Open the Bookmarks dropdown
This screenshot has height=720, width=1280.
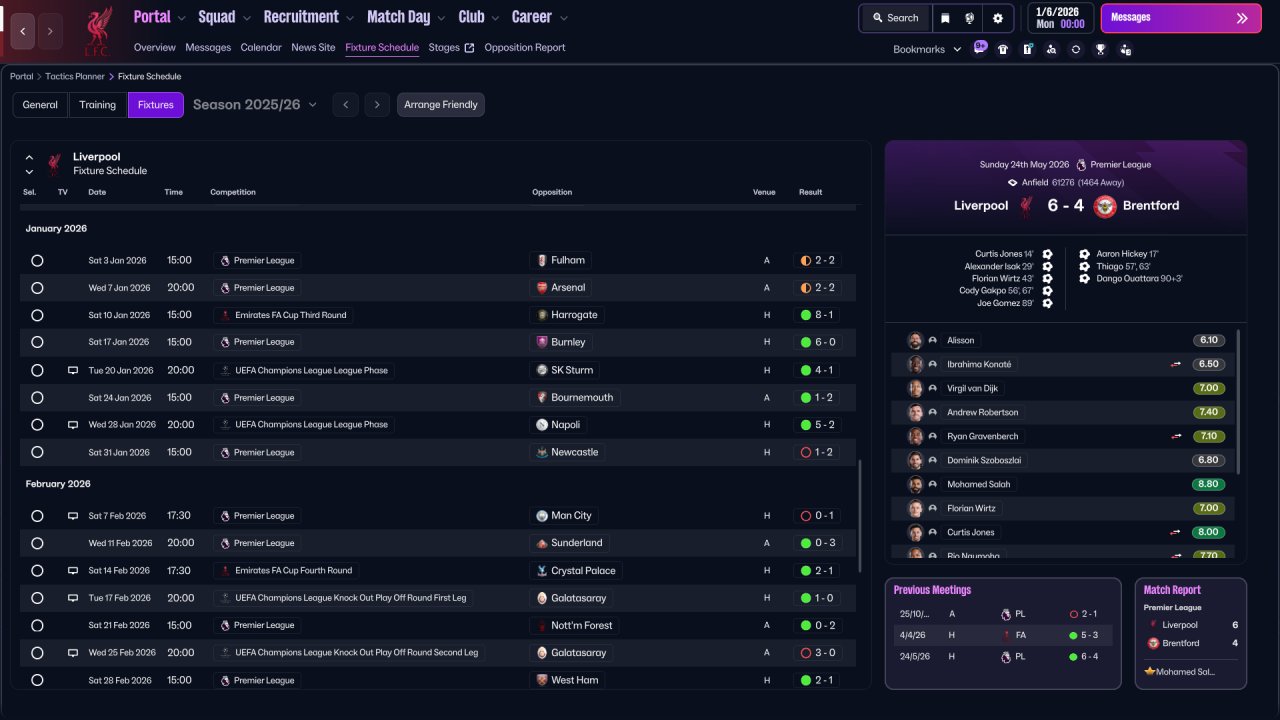point(927,49)
